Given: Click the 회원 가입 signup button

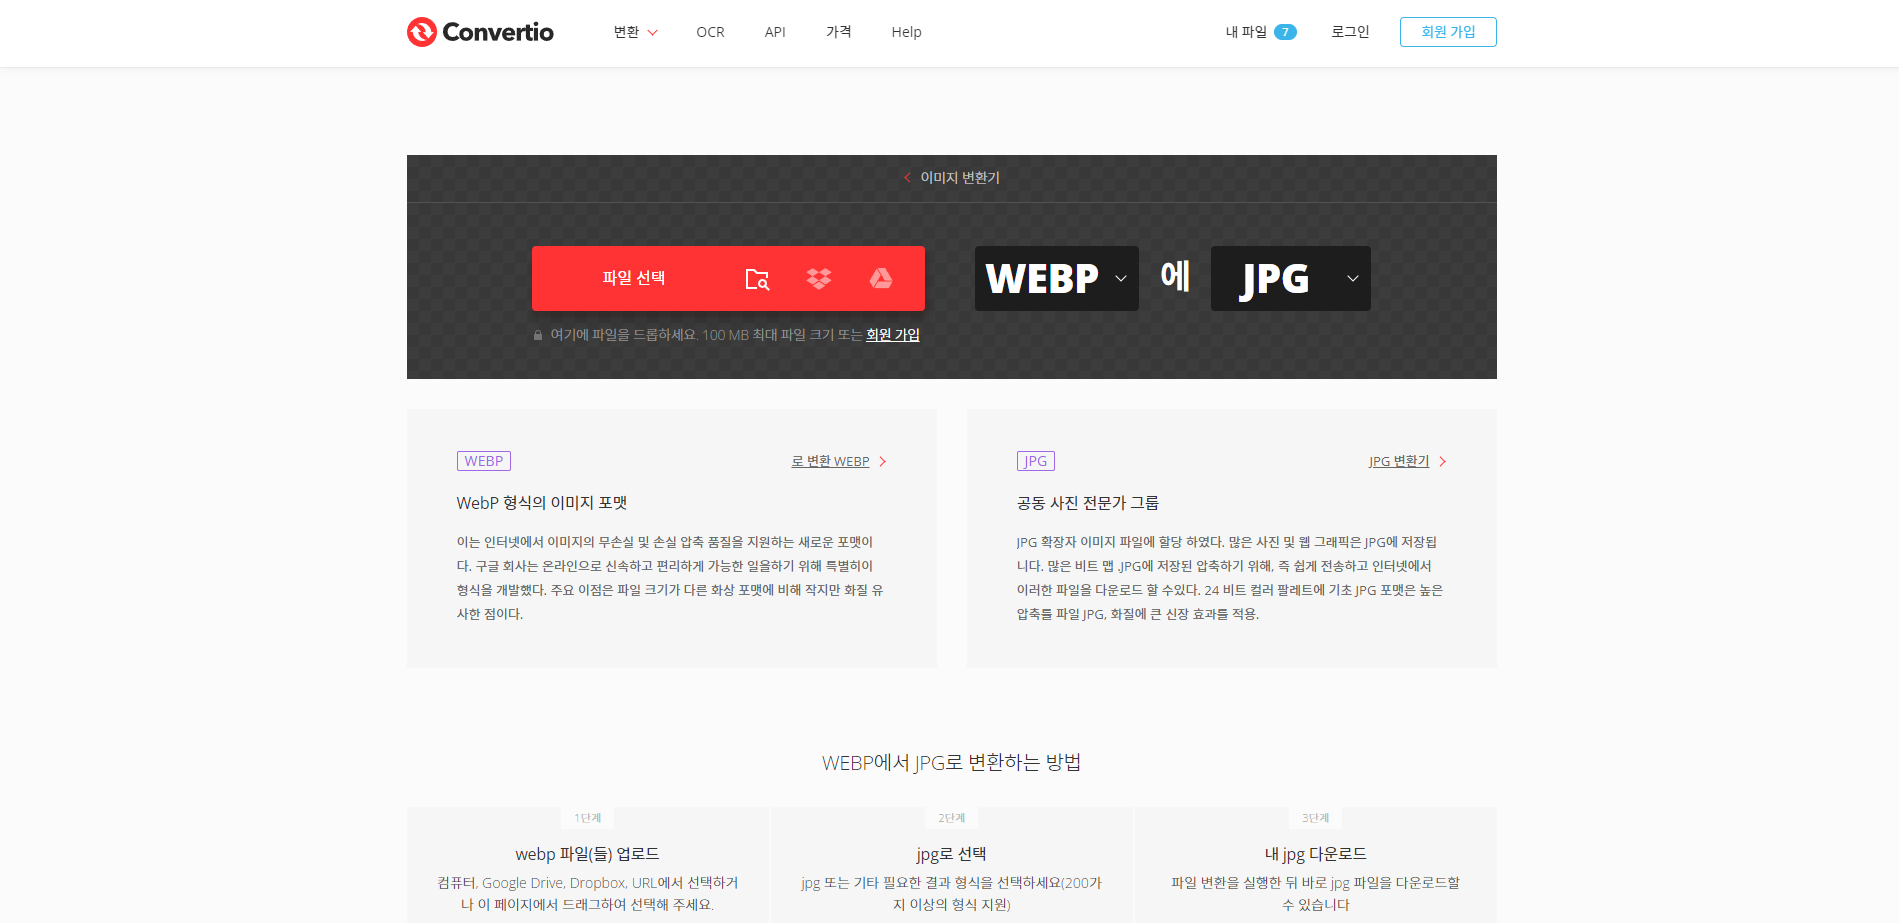Looking at the screenshot, I should pos(1448,31).
